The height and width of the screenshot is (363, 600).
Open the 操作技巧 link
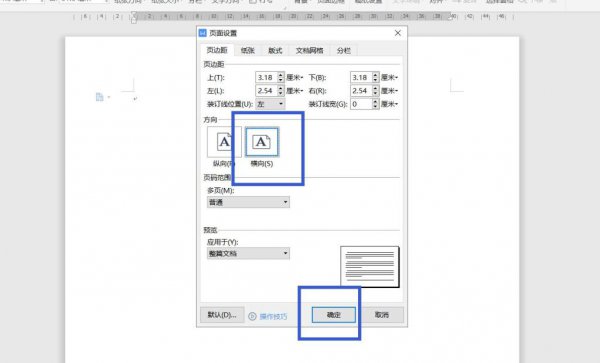[273, 316]
